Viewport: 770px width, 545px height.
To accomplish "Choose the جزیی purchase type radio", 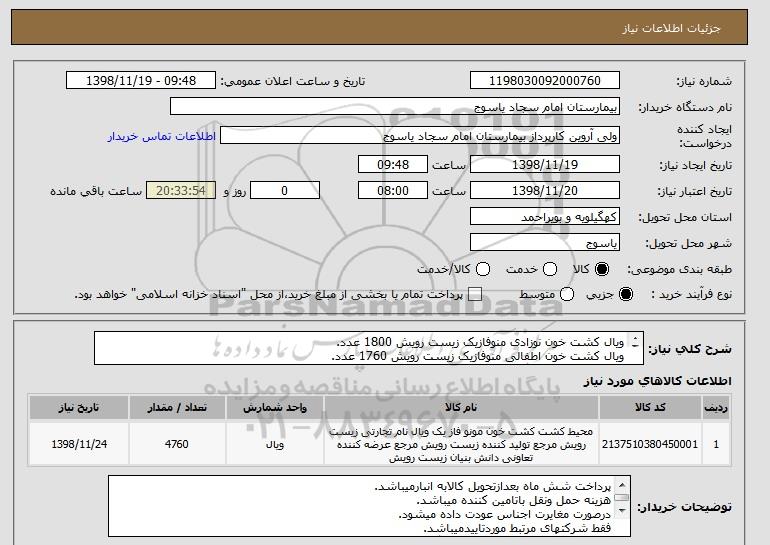I will click(x=626, y=295).
